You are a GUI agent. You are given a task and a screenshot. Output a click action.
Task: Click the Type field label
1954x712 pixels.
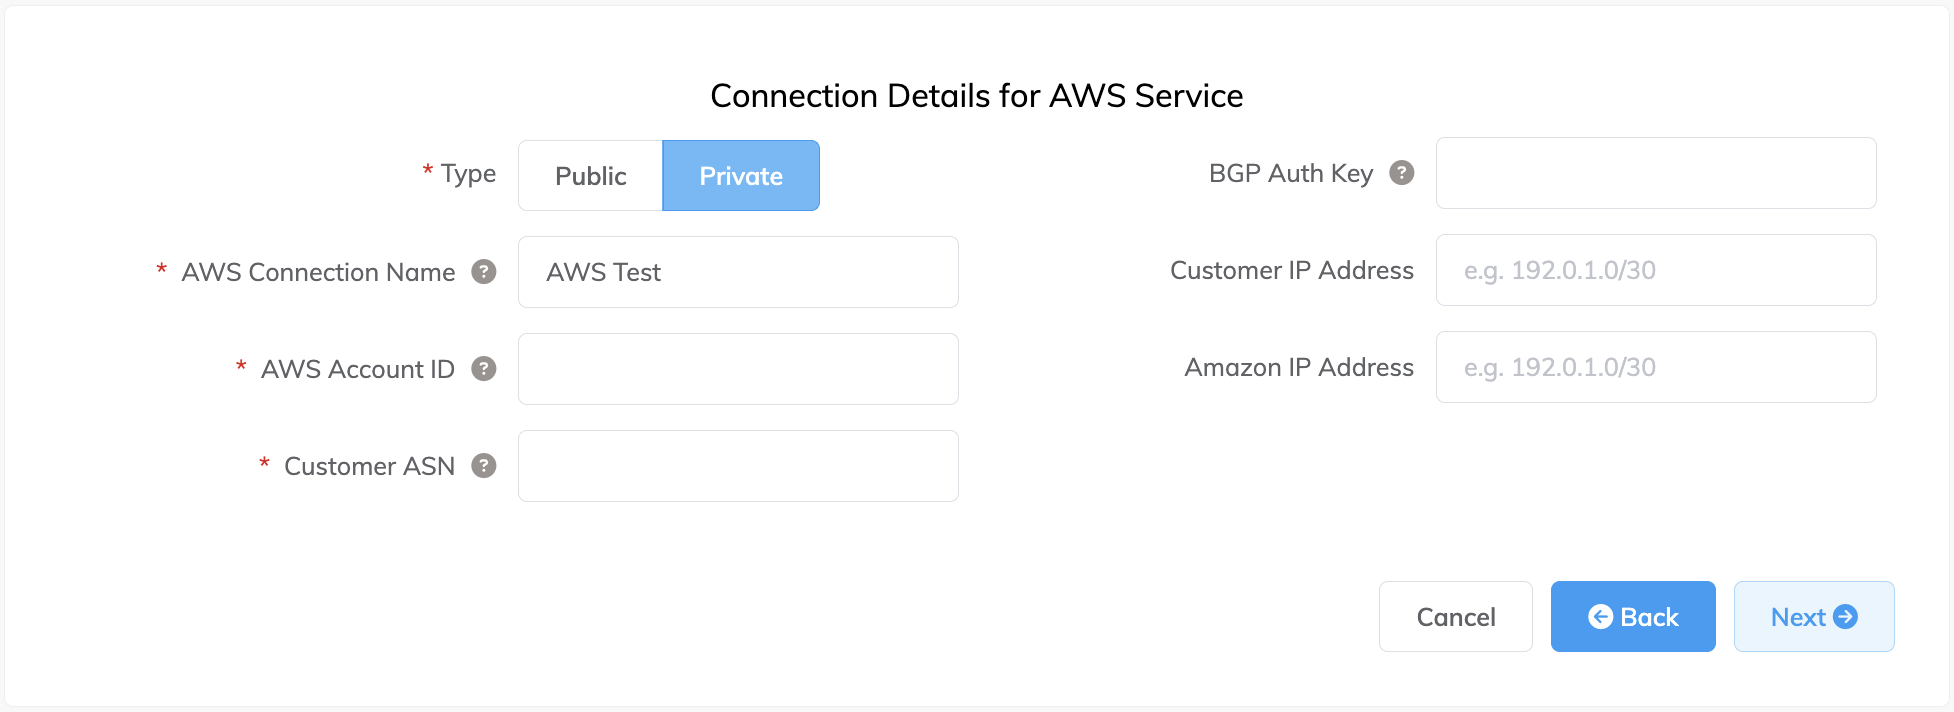click(x=467, y=173)
